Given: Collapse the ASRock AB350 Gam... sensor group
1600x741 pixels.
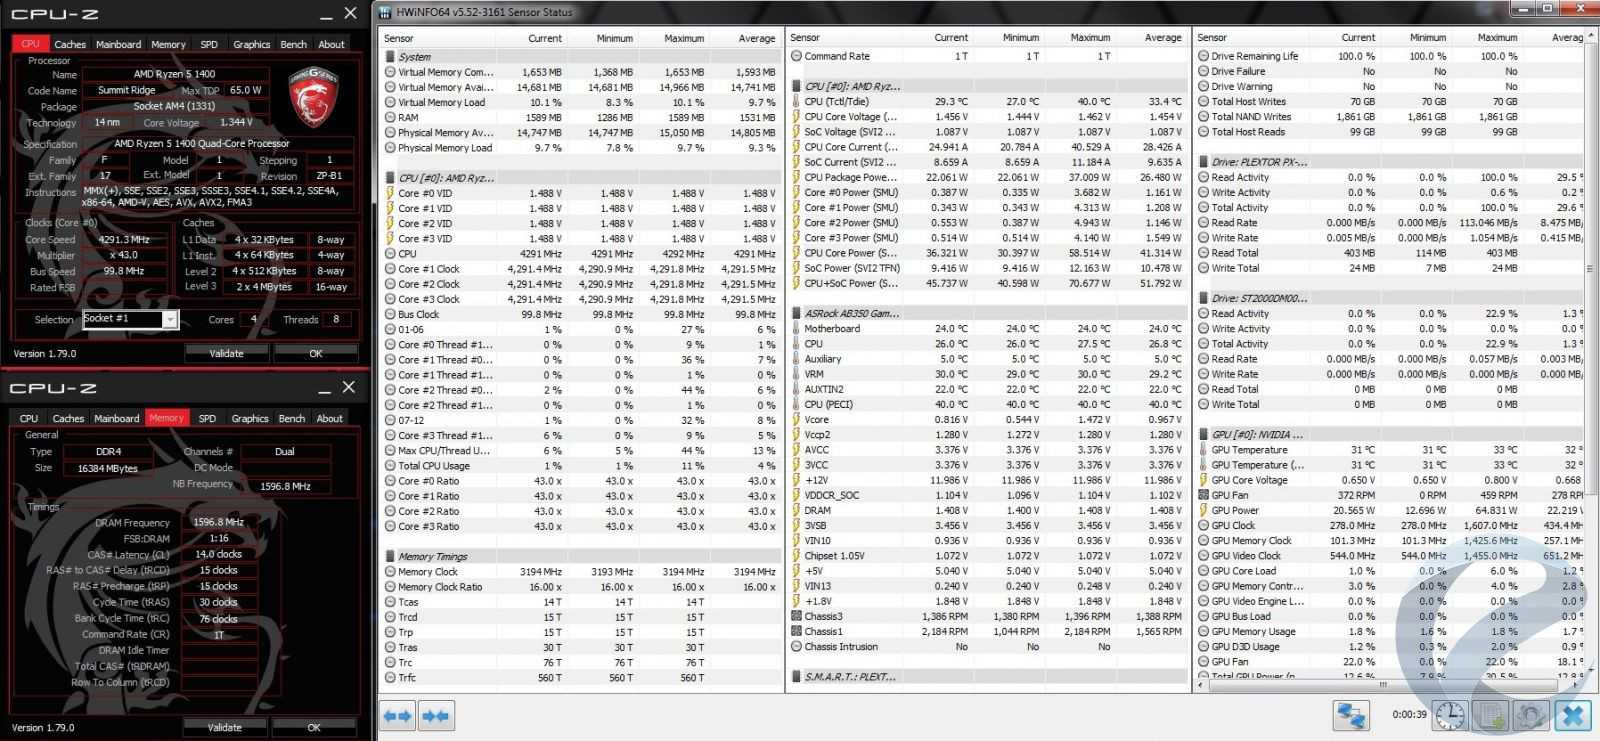Looking at the screenshot, I should pyautogui.click(x=851, y=313).
